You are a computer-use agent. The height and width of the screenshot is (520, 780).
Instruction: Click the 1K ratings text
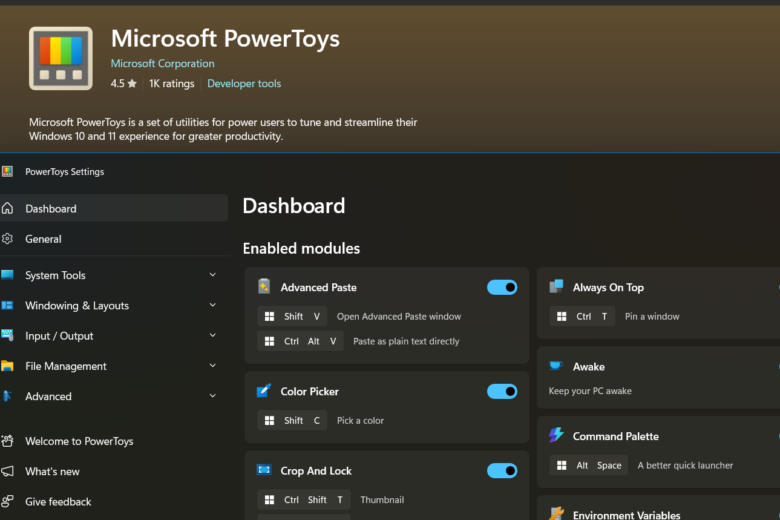pyautogui.click(x=172, y=84)
